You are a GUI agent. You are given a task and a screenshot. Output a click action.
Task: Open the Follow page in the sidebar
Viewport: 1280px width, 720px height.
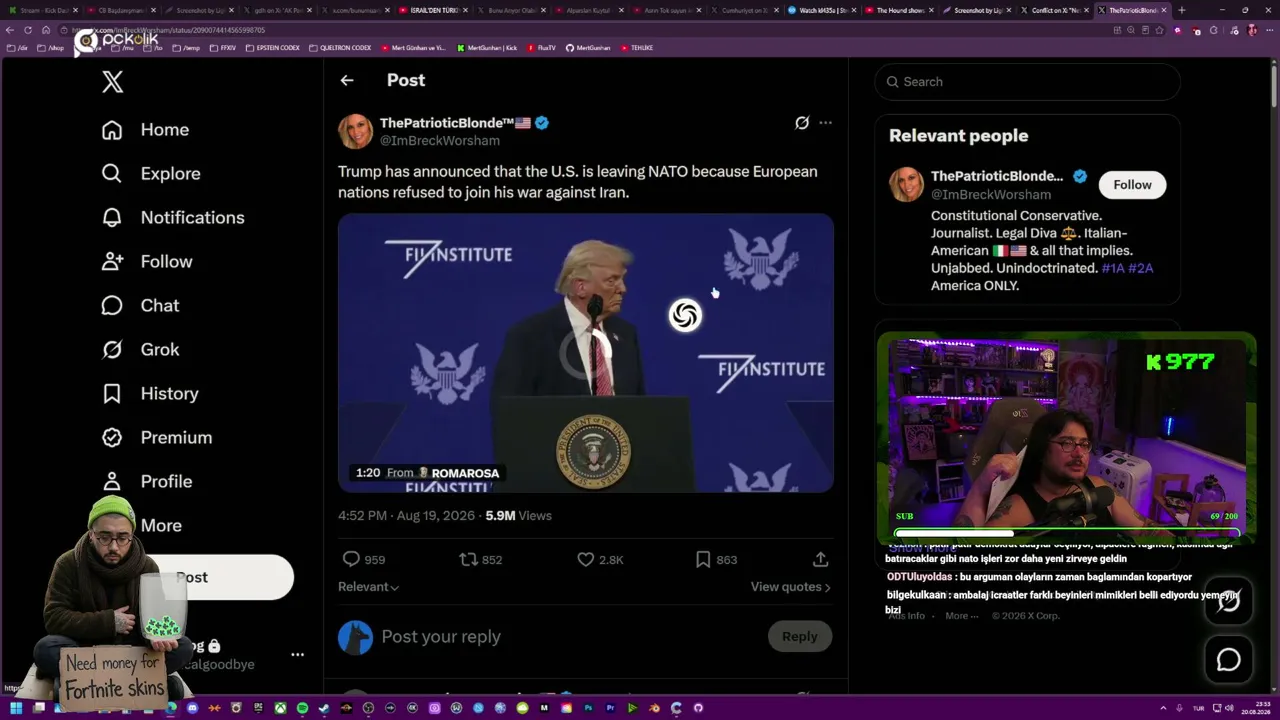pos(146,262)
